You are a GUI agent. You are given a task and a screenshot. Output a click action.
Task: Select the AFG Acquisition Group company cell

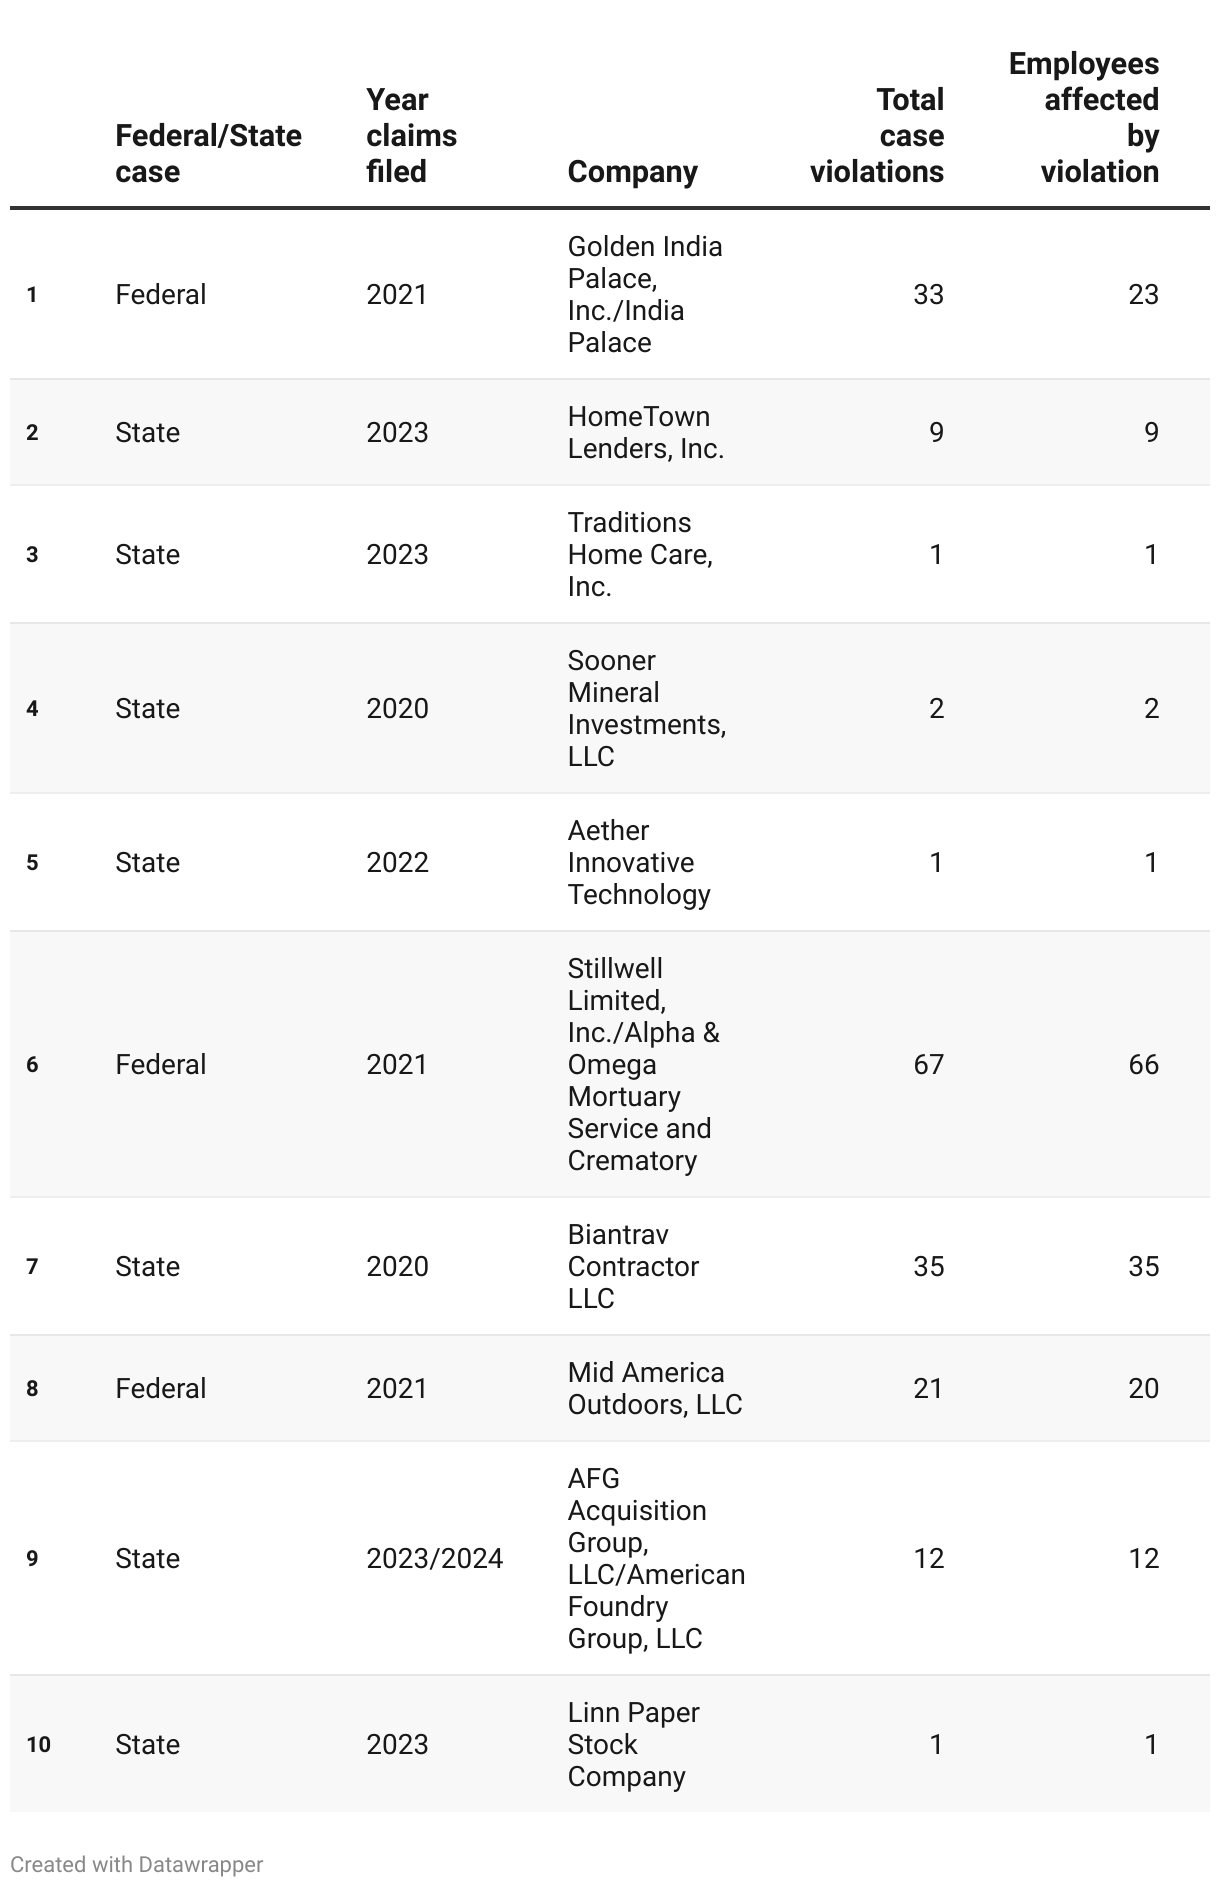[x=656, y=1558]
